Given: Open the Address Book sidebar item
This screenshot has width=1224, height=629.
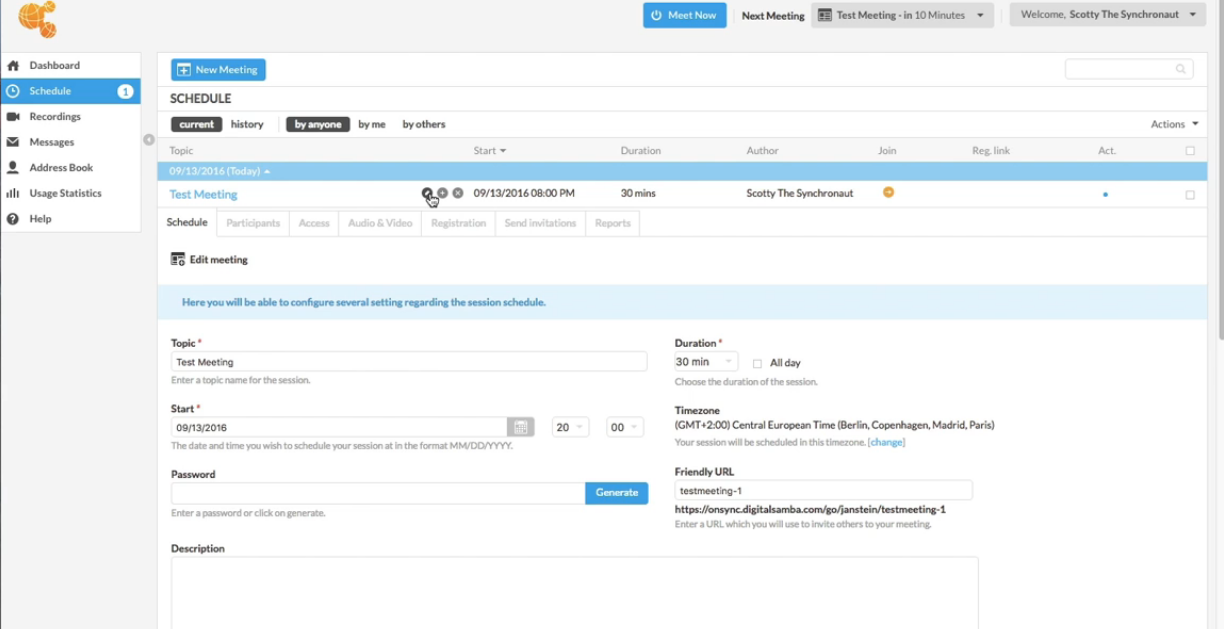Looking at the screenshot, I should (60, 168).
